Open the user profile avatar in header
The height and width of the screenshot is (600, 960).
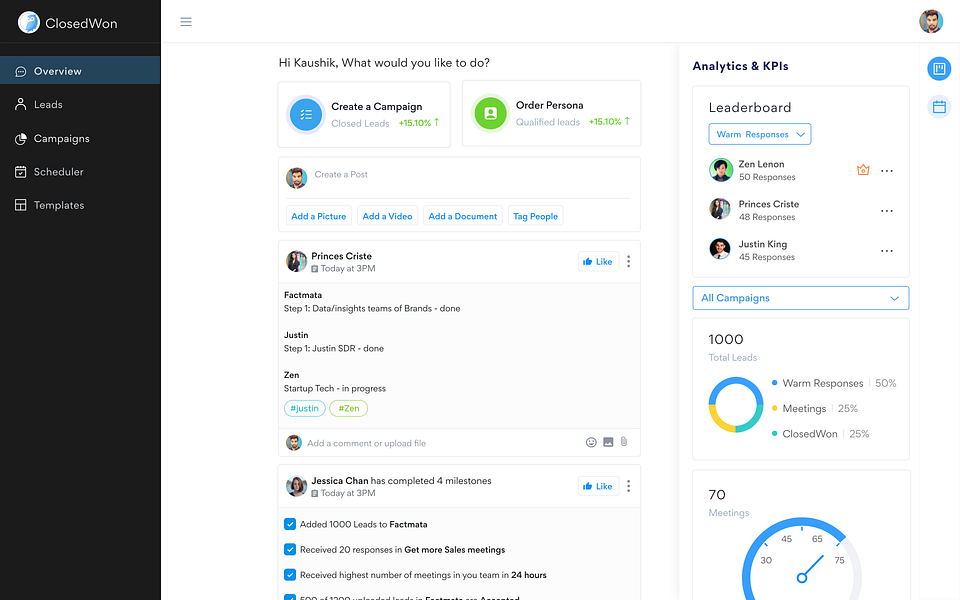pos(931,21)
